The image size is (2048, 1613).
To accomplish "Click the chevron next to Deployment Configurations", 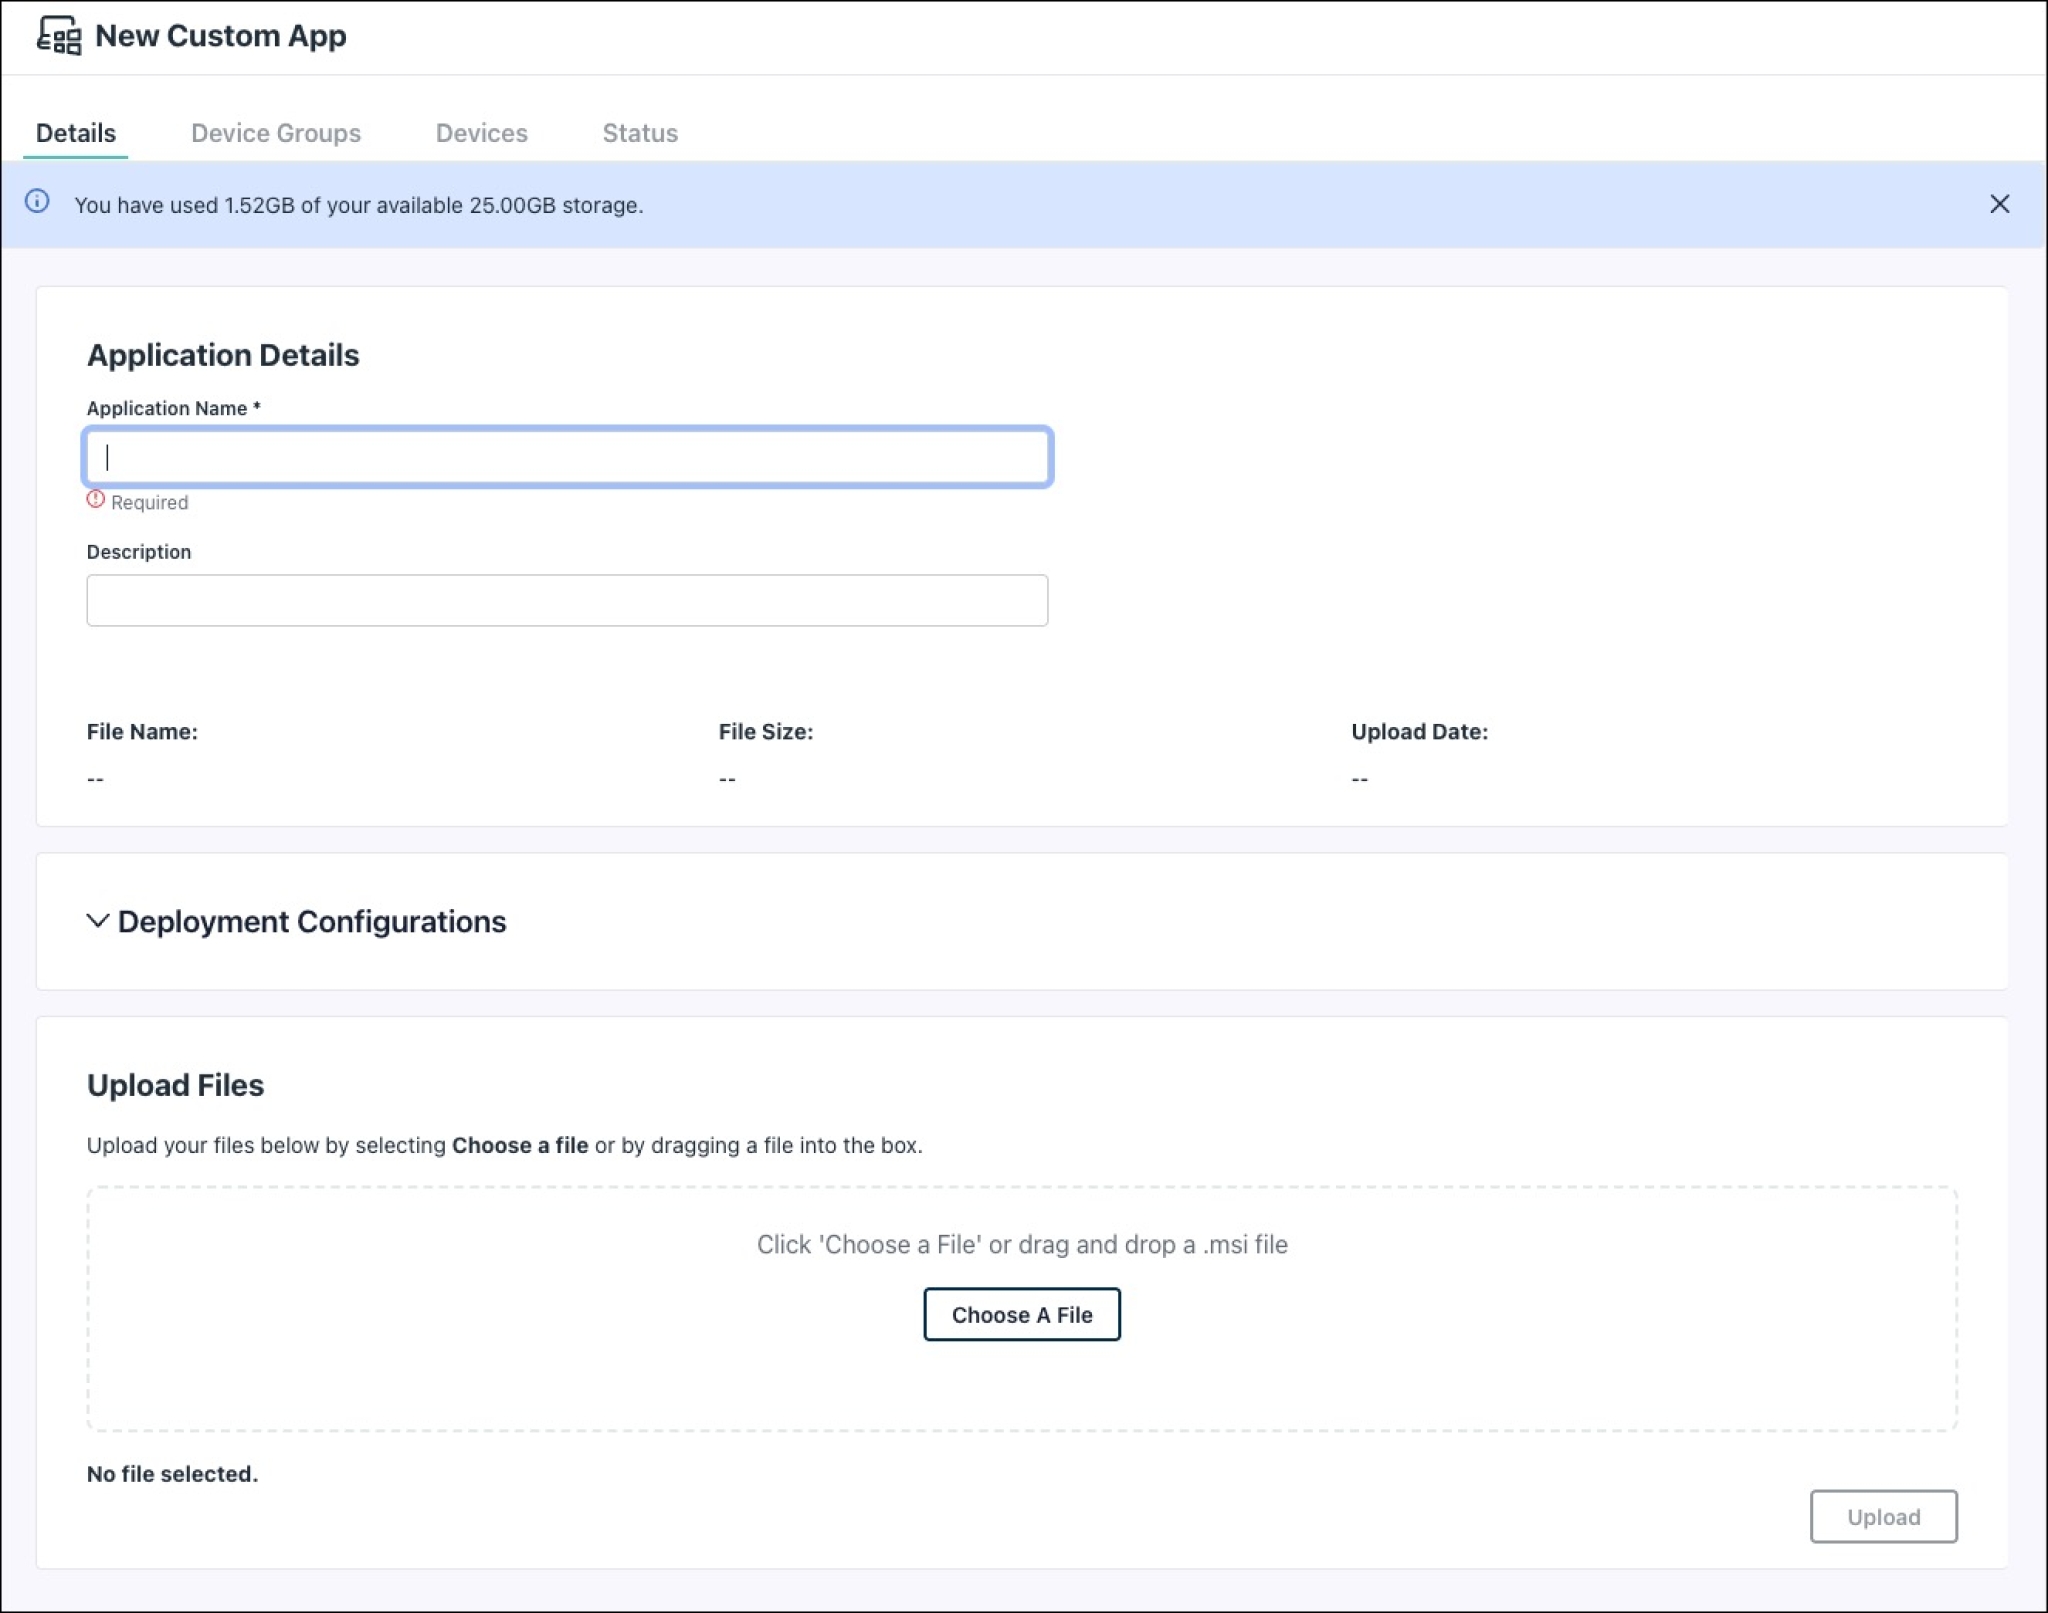I will point(97,922).
